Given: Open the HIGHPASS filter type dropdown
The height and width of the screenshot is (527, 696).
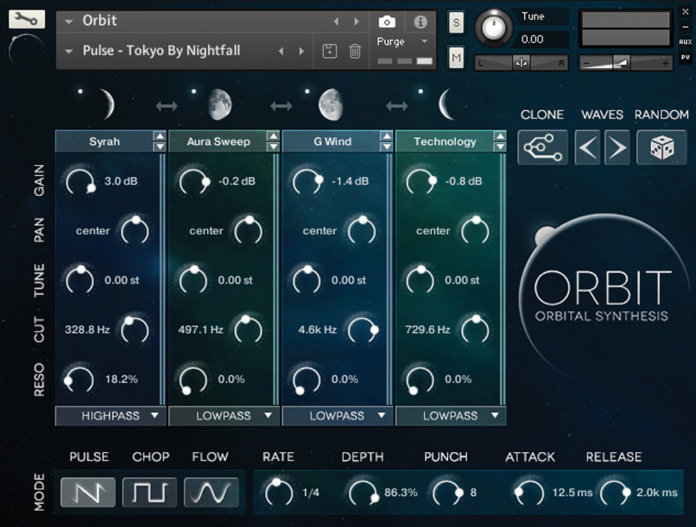Looking at the screenshot, I should pos(110,415).
